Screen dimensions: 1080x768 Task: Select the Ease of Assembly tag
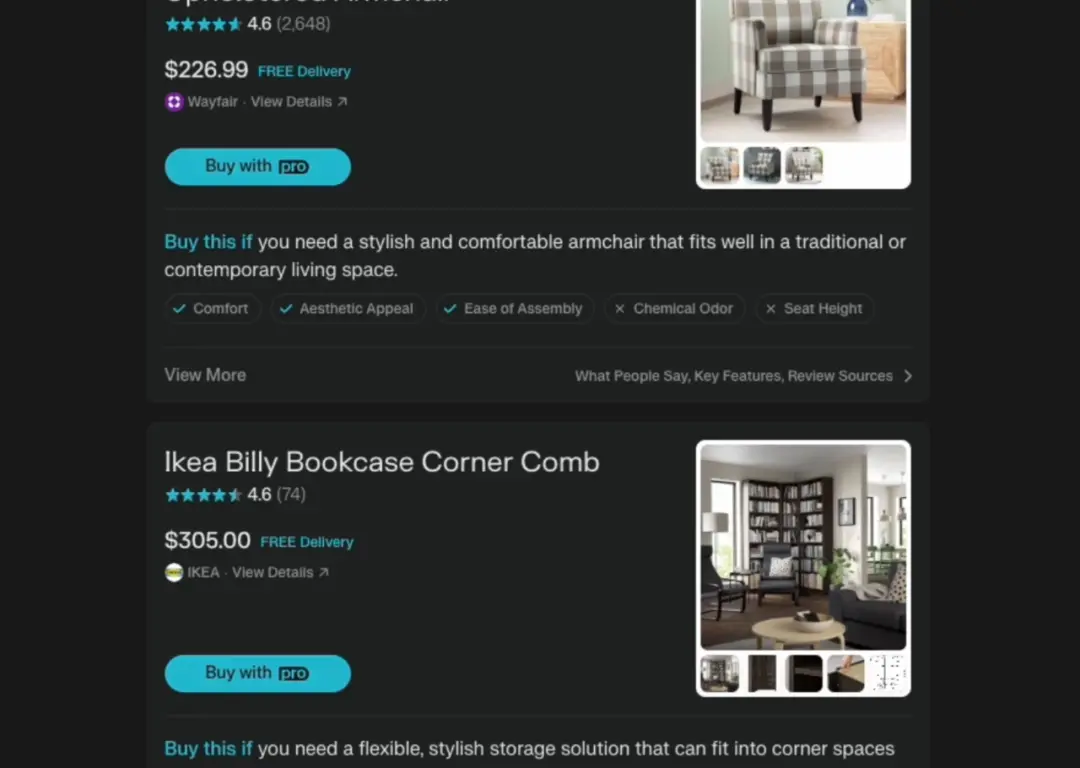(x=515, y=309)
